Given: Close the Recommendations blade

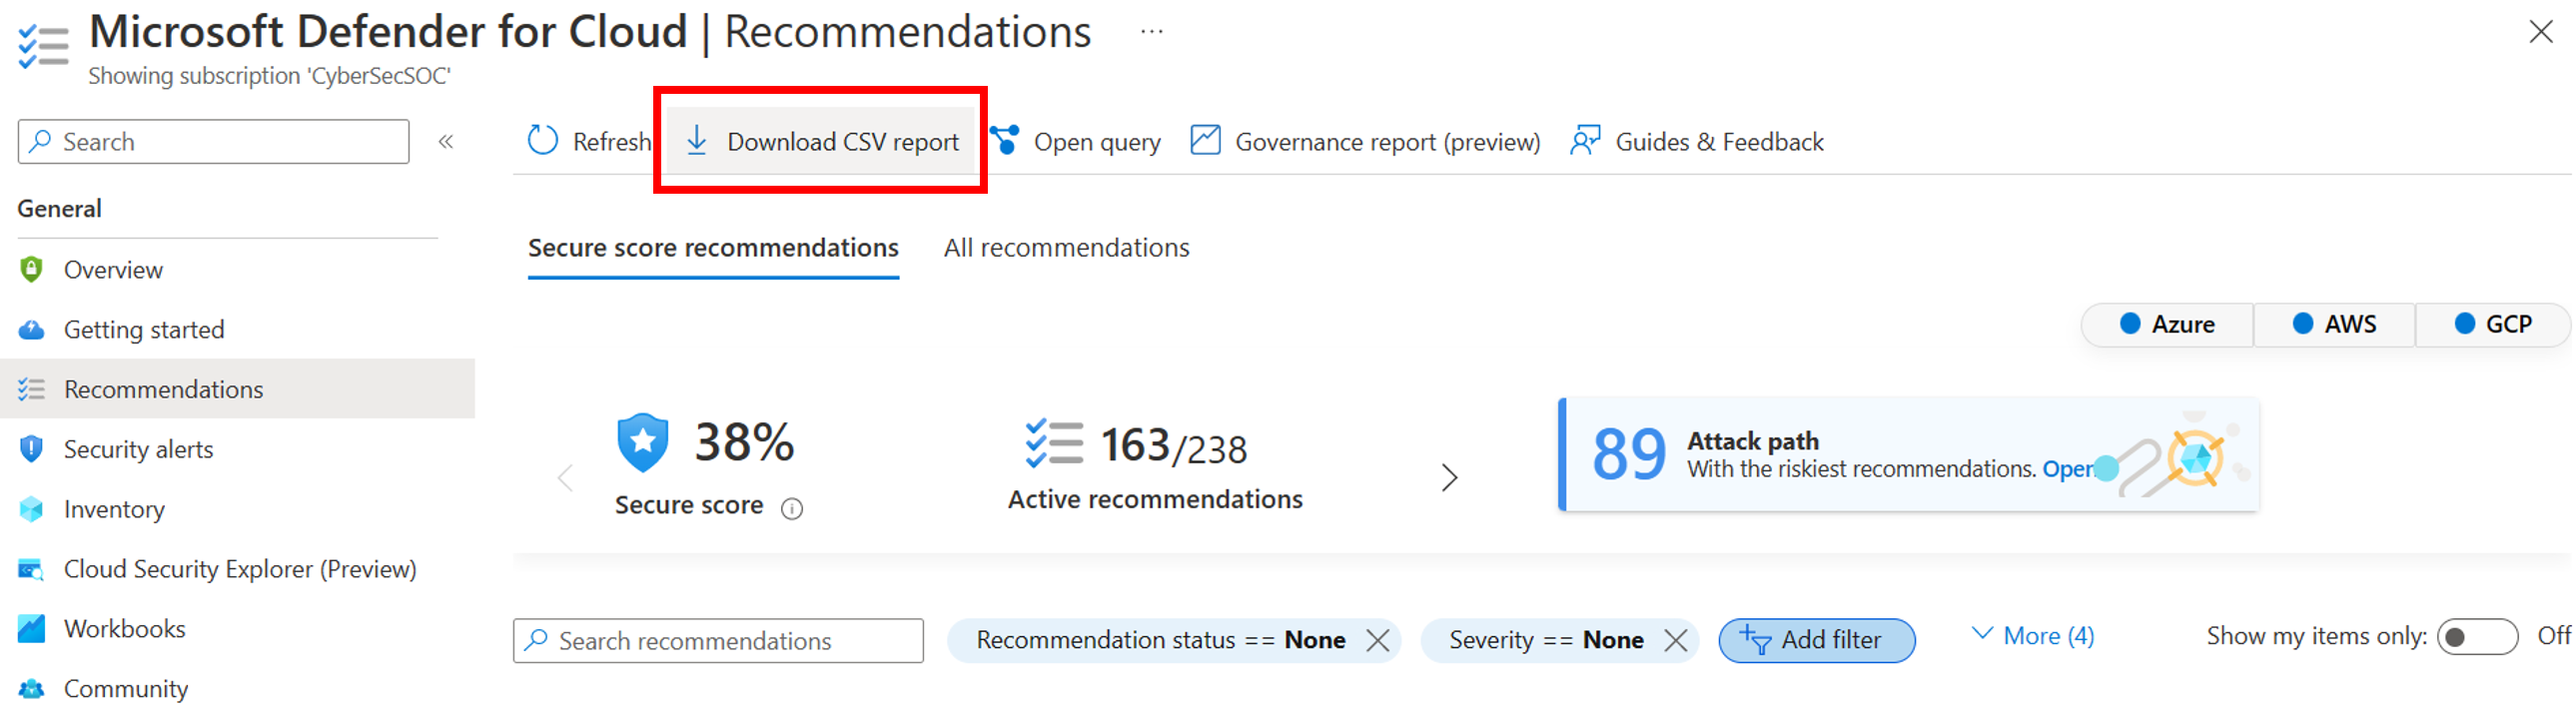Looking at the screenshot, I should click(x=2541, y=32).
